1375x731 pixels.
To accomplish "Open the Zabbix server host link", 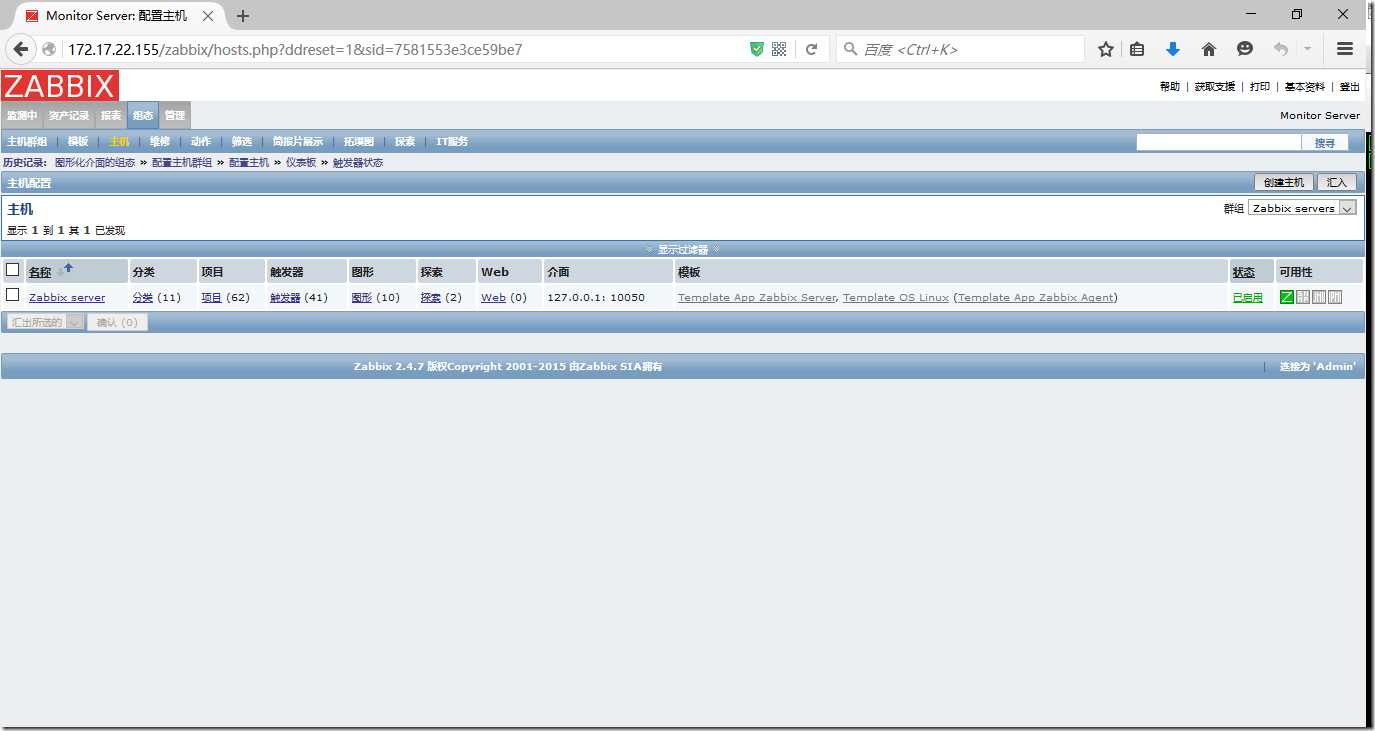I will (x=67, y=298).
